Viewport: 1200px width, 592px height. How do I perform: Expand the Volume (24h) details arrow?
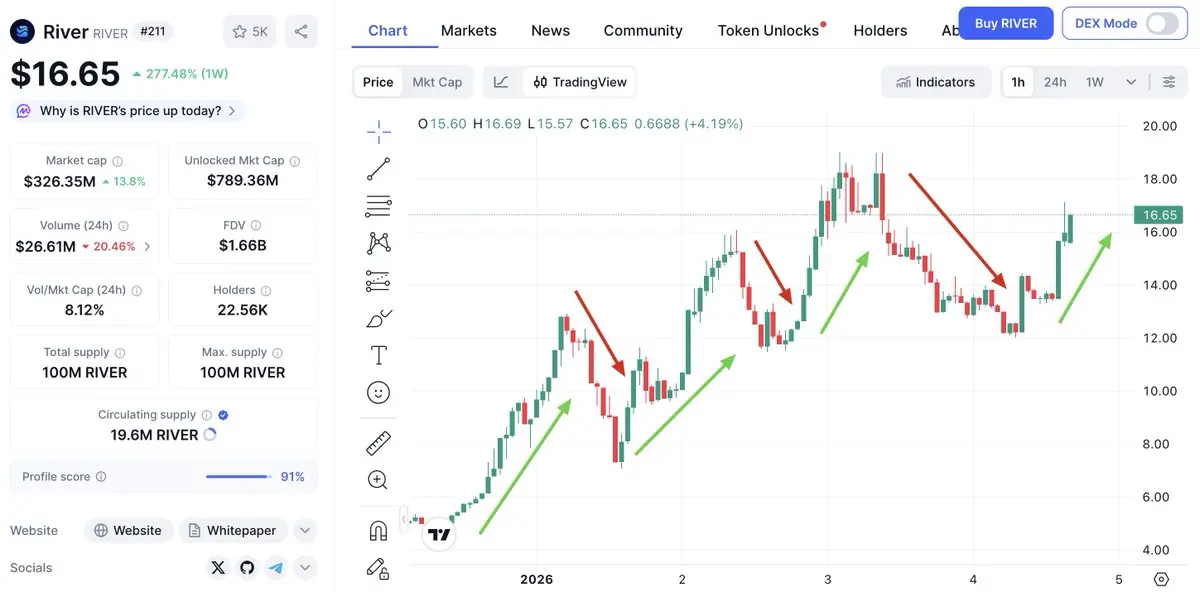click(x=148, y=246)
